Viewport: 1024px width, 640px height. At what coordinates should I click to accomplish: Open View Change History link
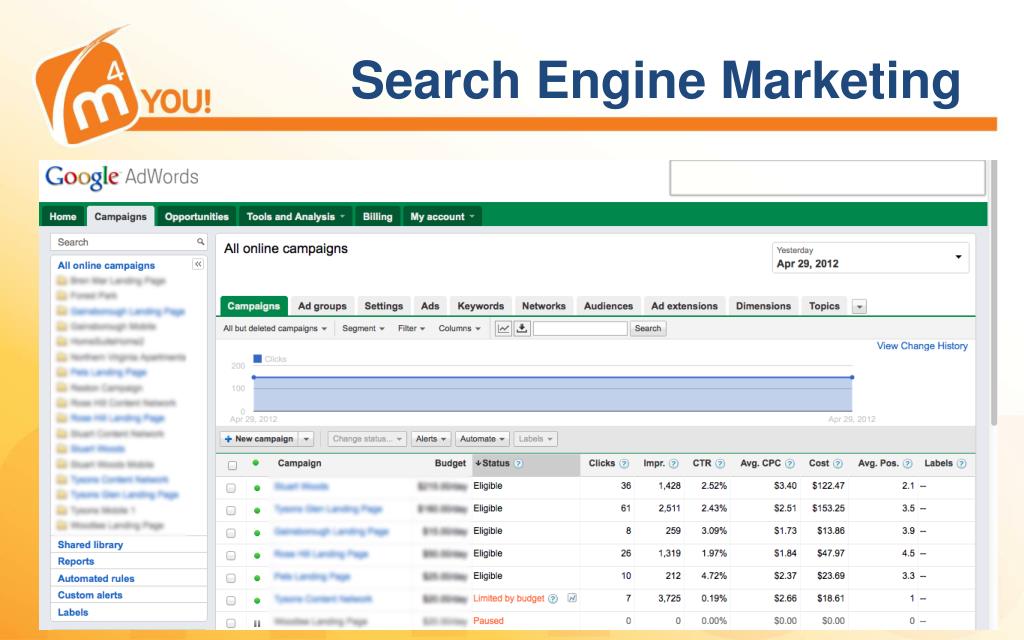[922, 346]
